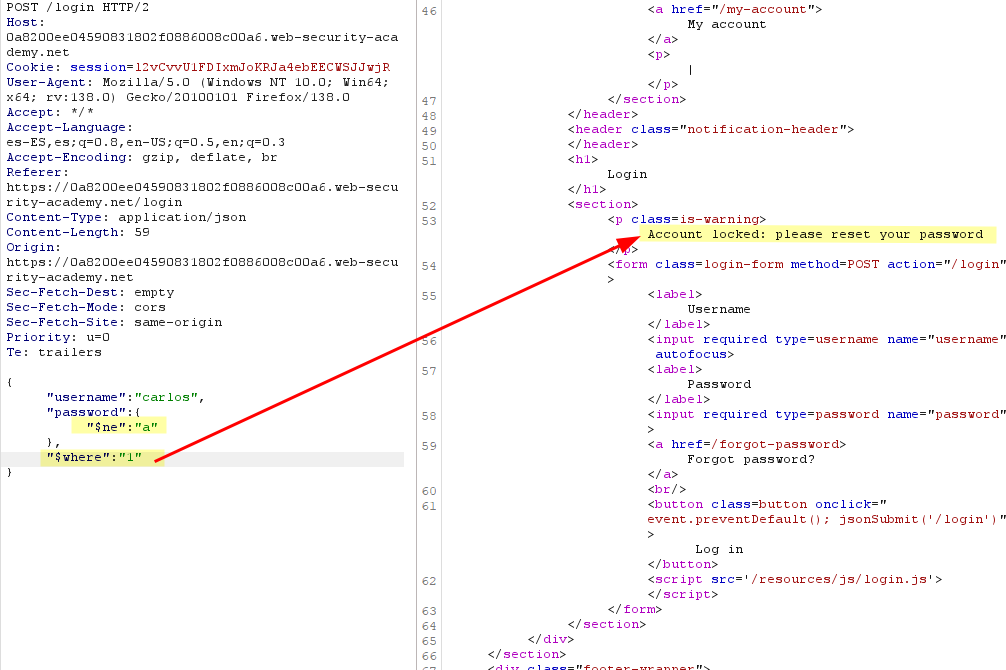
Task: Click the href=/forgot-password anchor tag
Action: pos(747,444)
